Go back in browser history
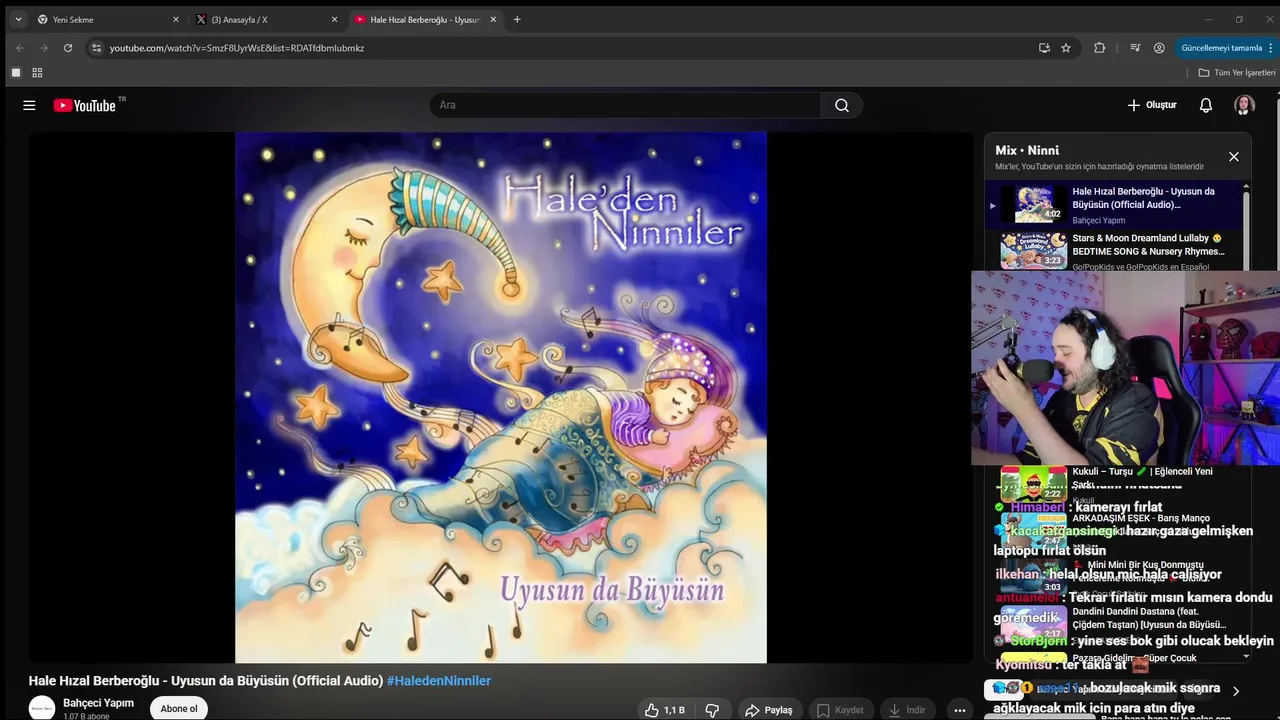 (x=20, y=48)
